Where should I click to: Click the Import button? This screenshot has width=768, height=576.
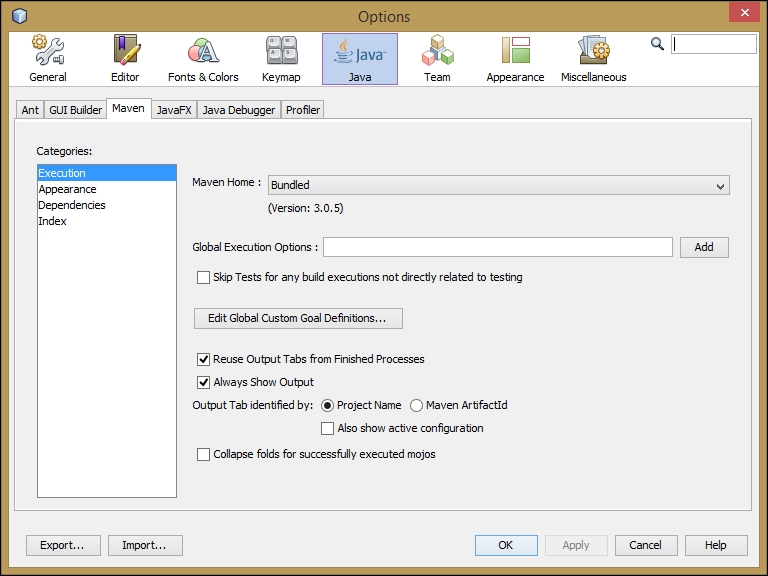[x=145, y=545]
